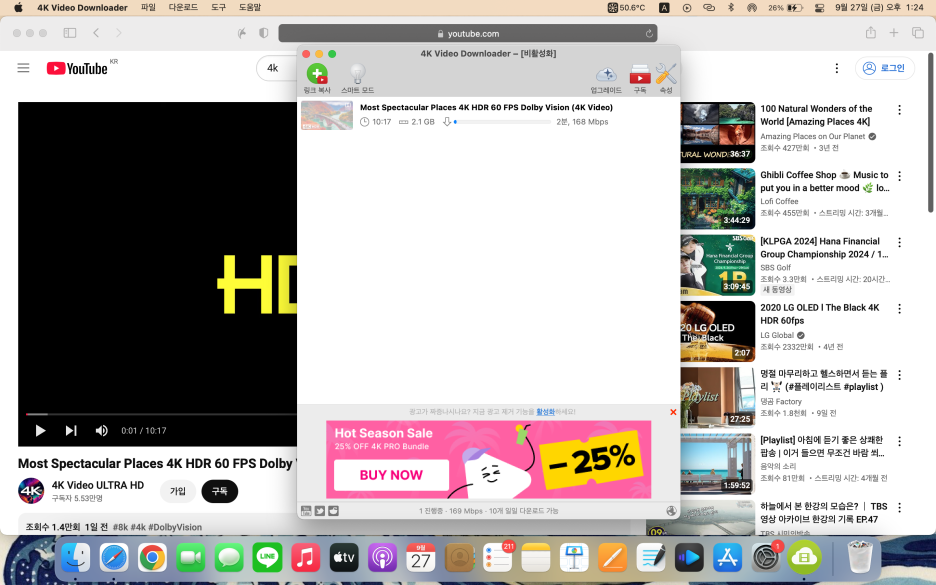This screenshot has height=585, width=936.
Task: Go back in Safari
Action: click(x=96, y=33)
